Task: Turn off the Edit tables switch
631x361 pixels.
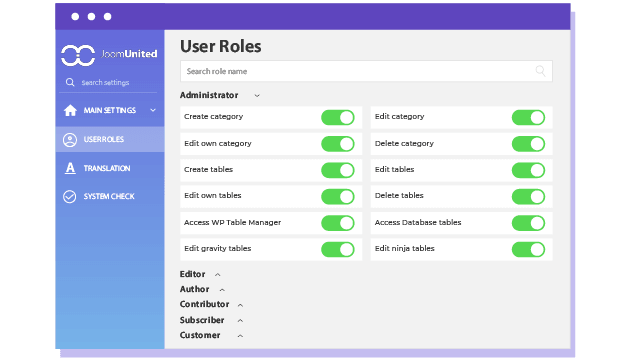Action: coord(528,170)
